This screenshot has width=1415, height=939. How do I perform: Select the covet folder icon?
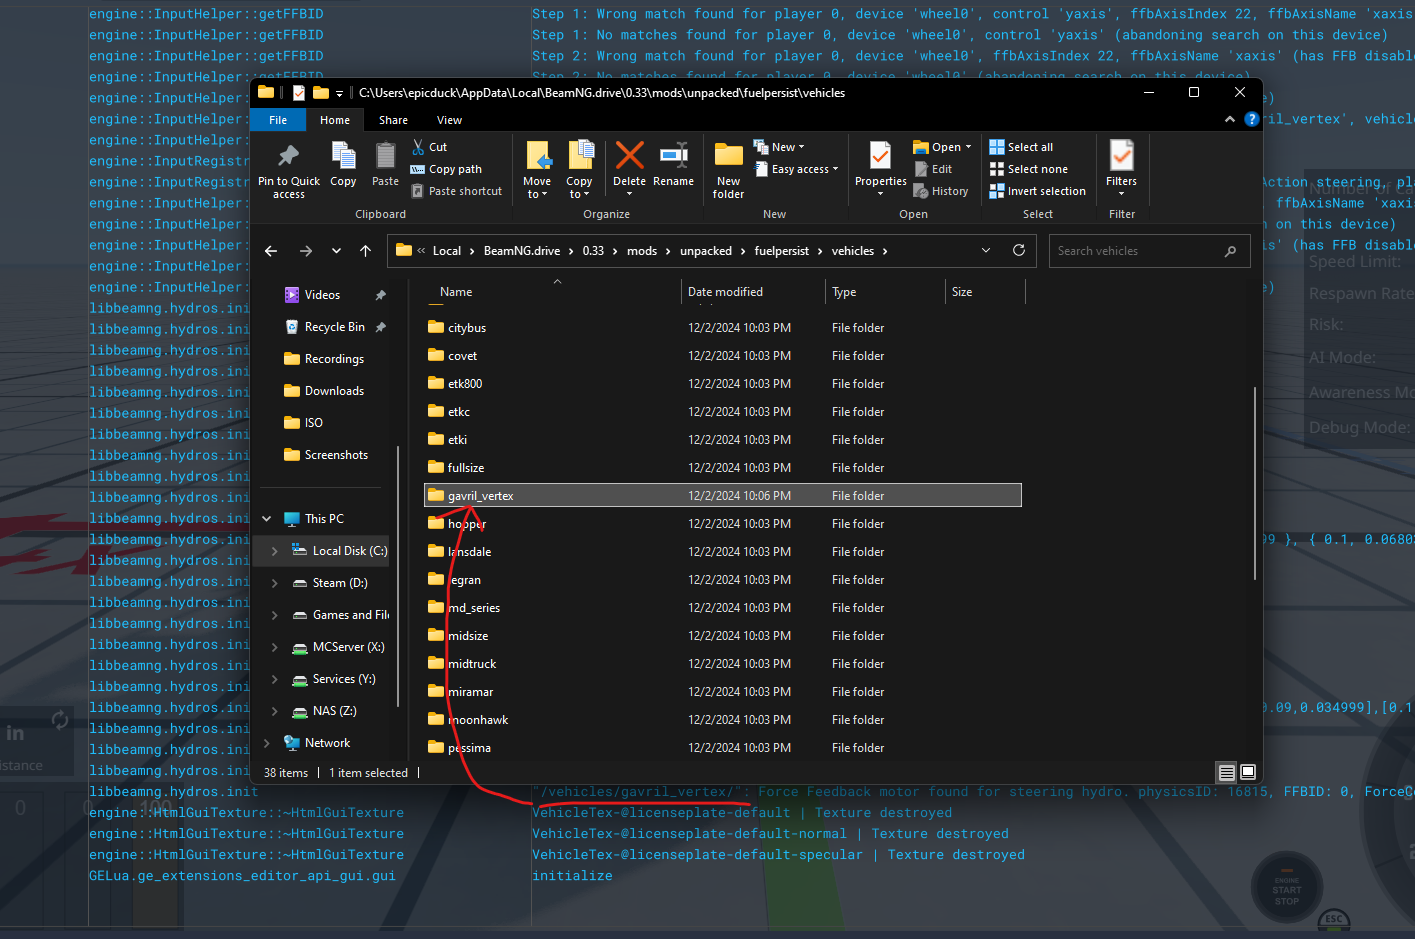click(x=436, y=355)
